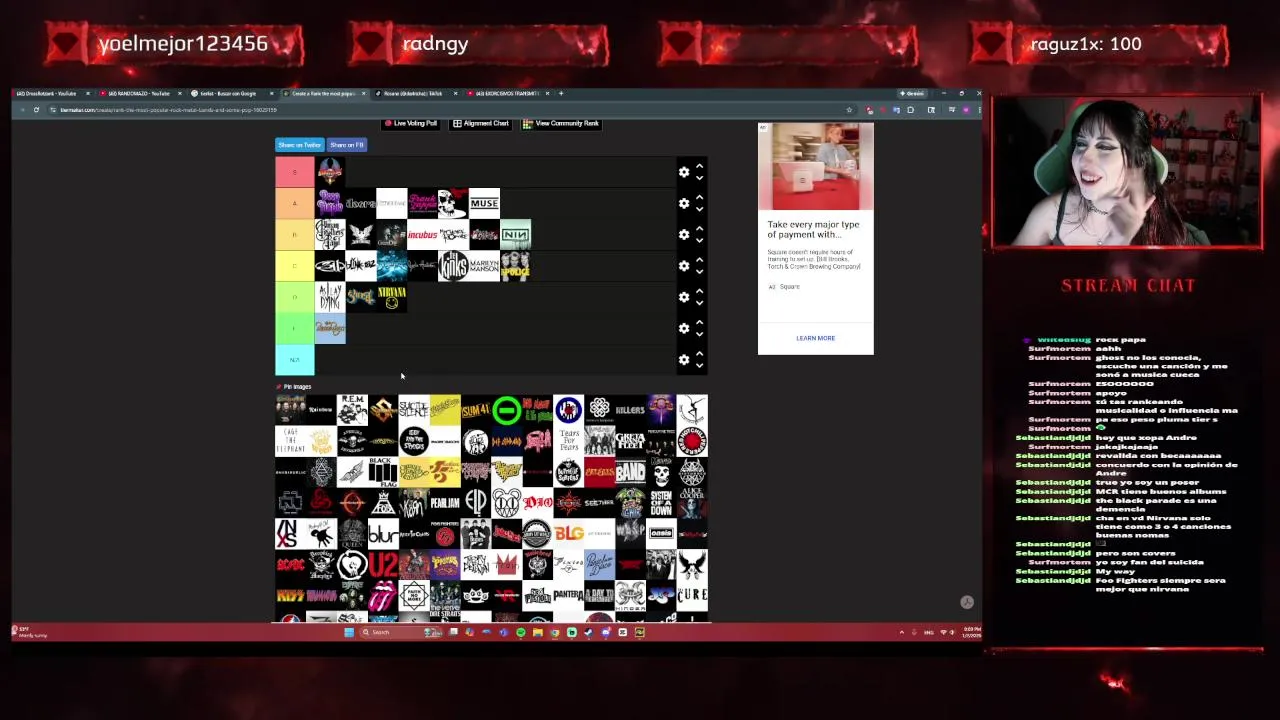Open a new browser tab with plus
This screenshot has height=720, width=1280.
(x=561, y=94)
